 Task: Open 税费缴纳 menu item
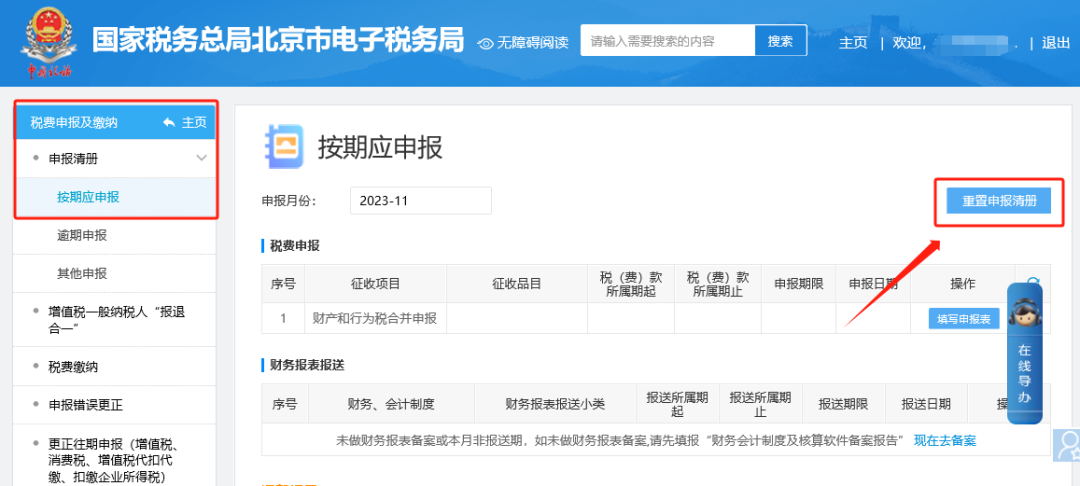[x=115, y=366]
